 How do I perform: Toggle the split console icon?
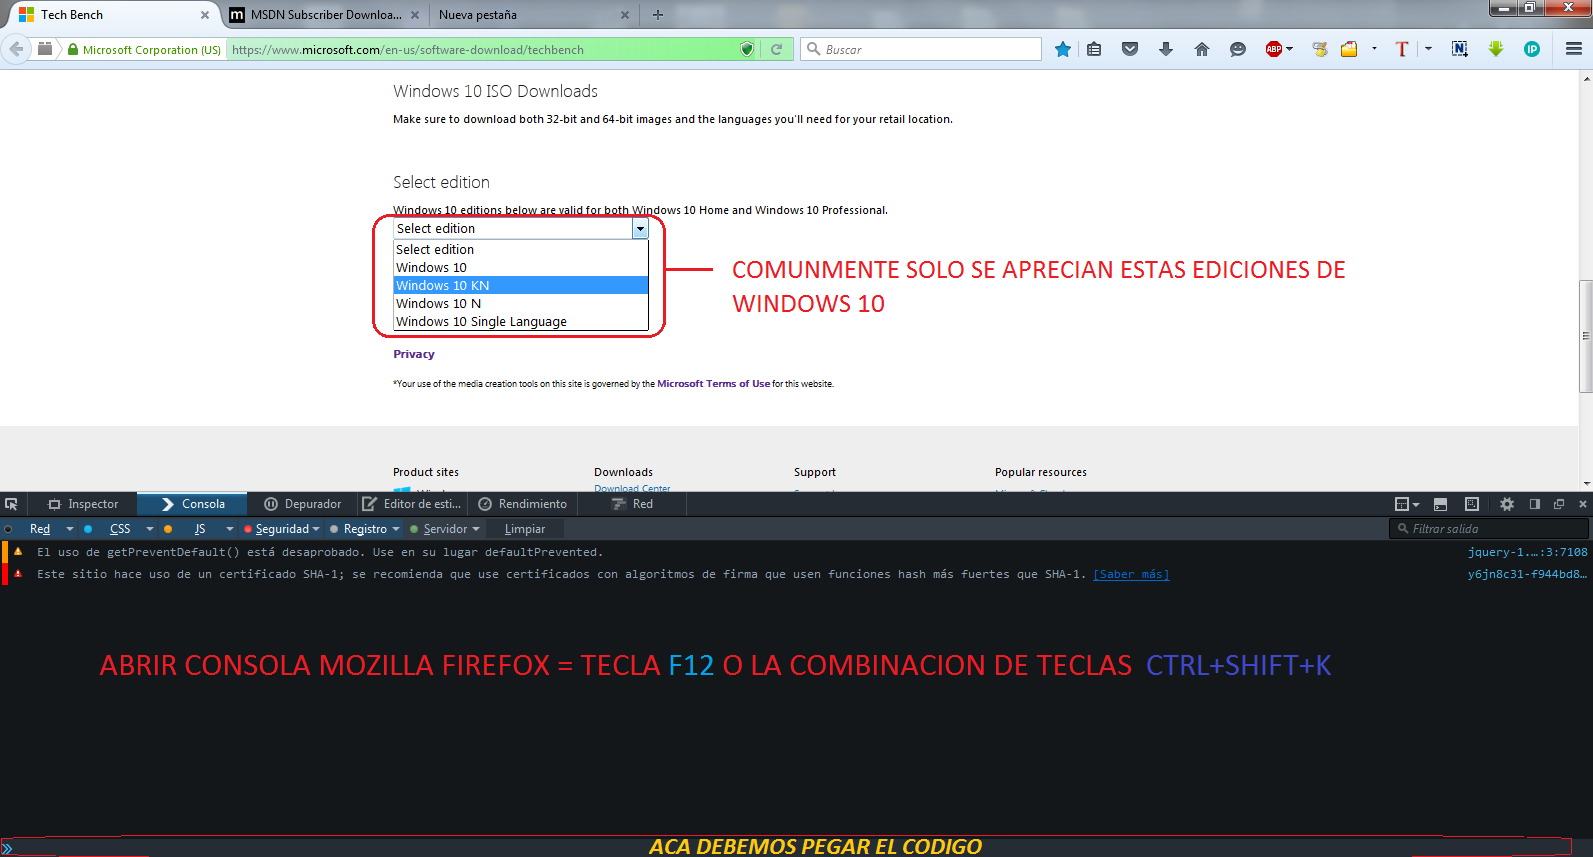tap(1441, 504)
